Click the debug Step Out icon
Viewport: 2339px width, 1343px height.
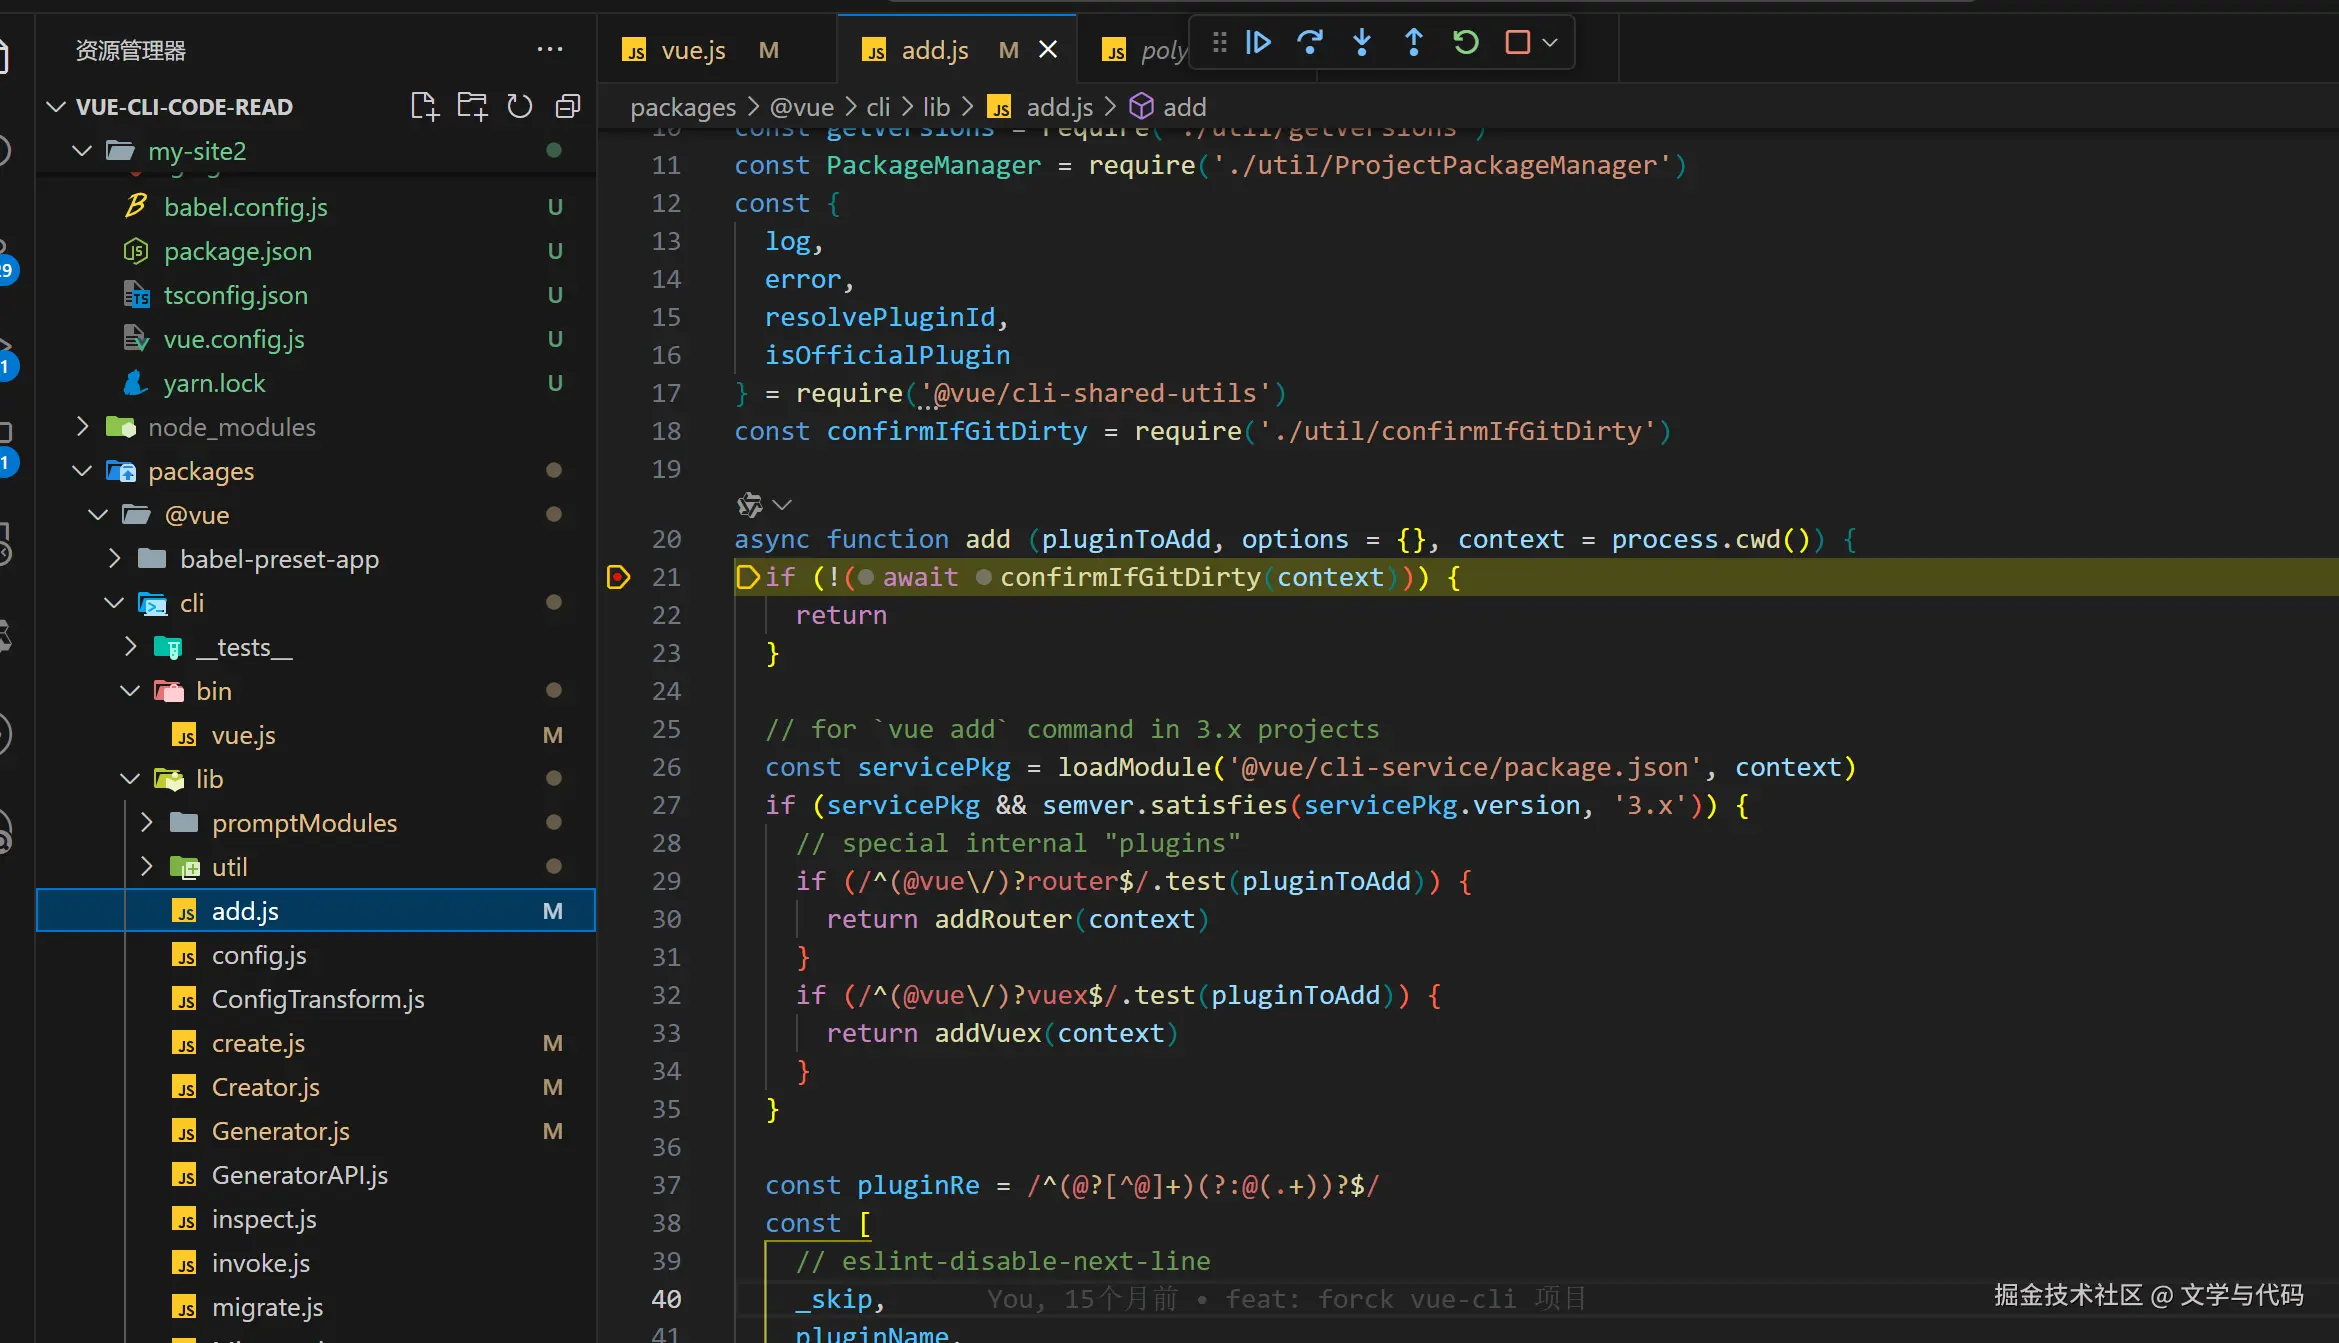pyautogui.click(x=1414, y=42)
